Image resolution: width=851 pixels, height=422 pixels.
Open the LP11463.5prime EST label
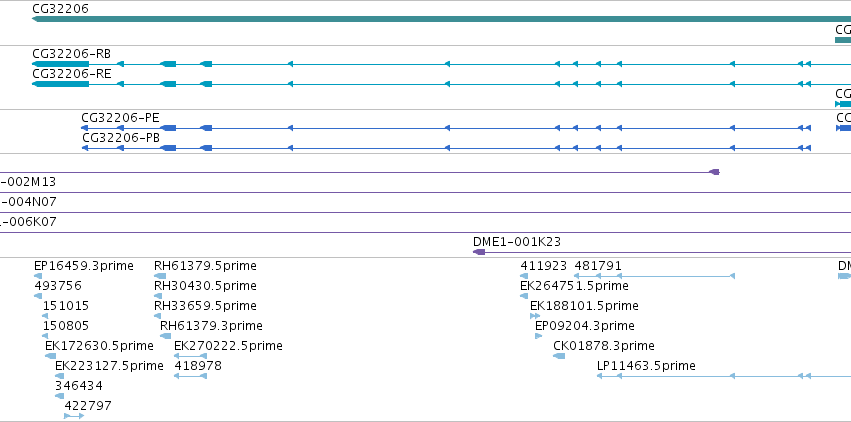coord(646,366)
